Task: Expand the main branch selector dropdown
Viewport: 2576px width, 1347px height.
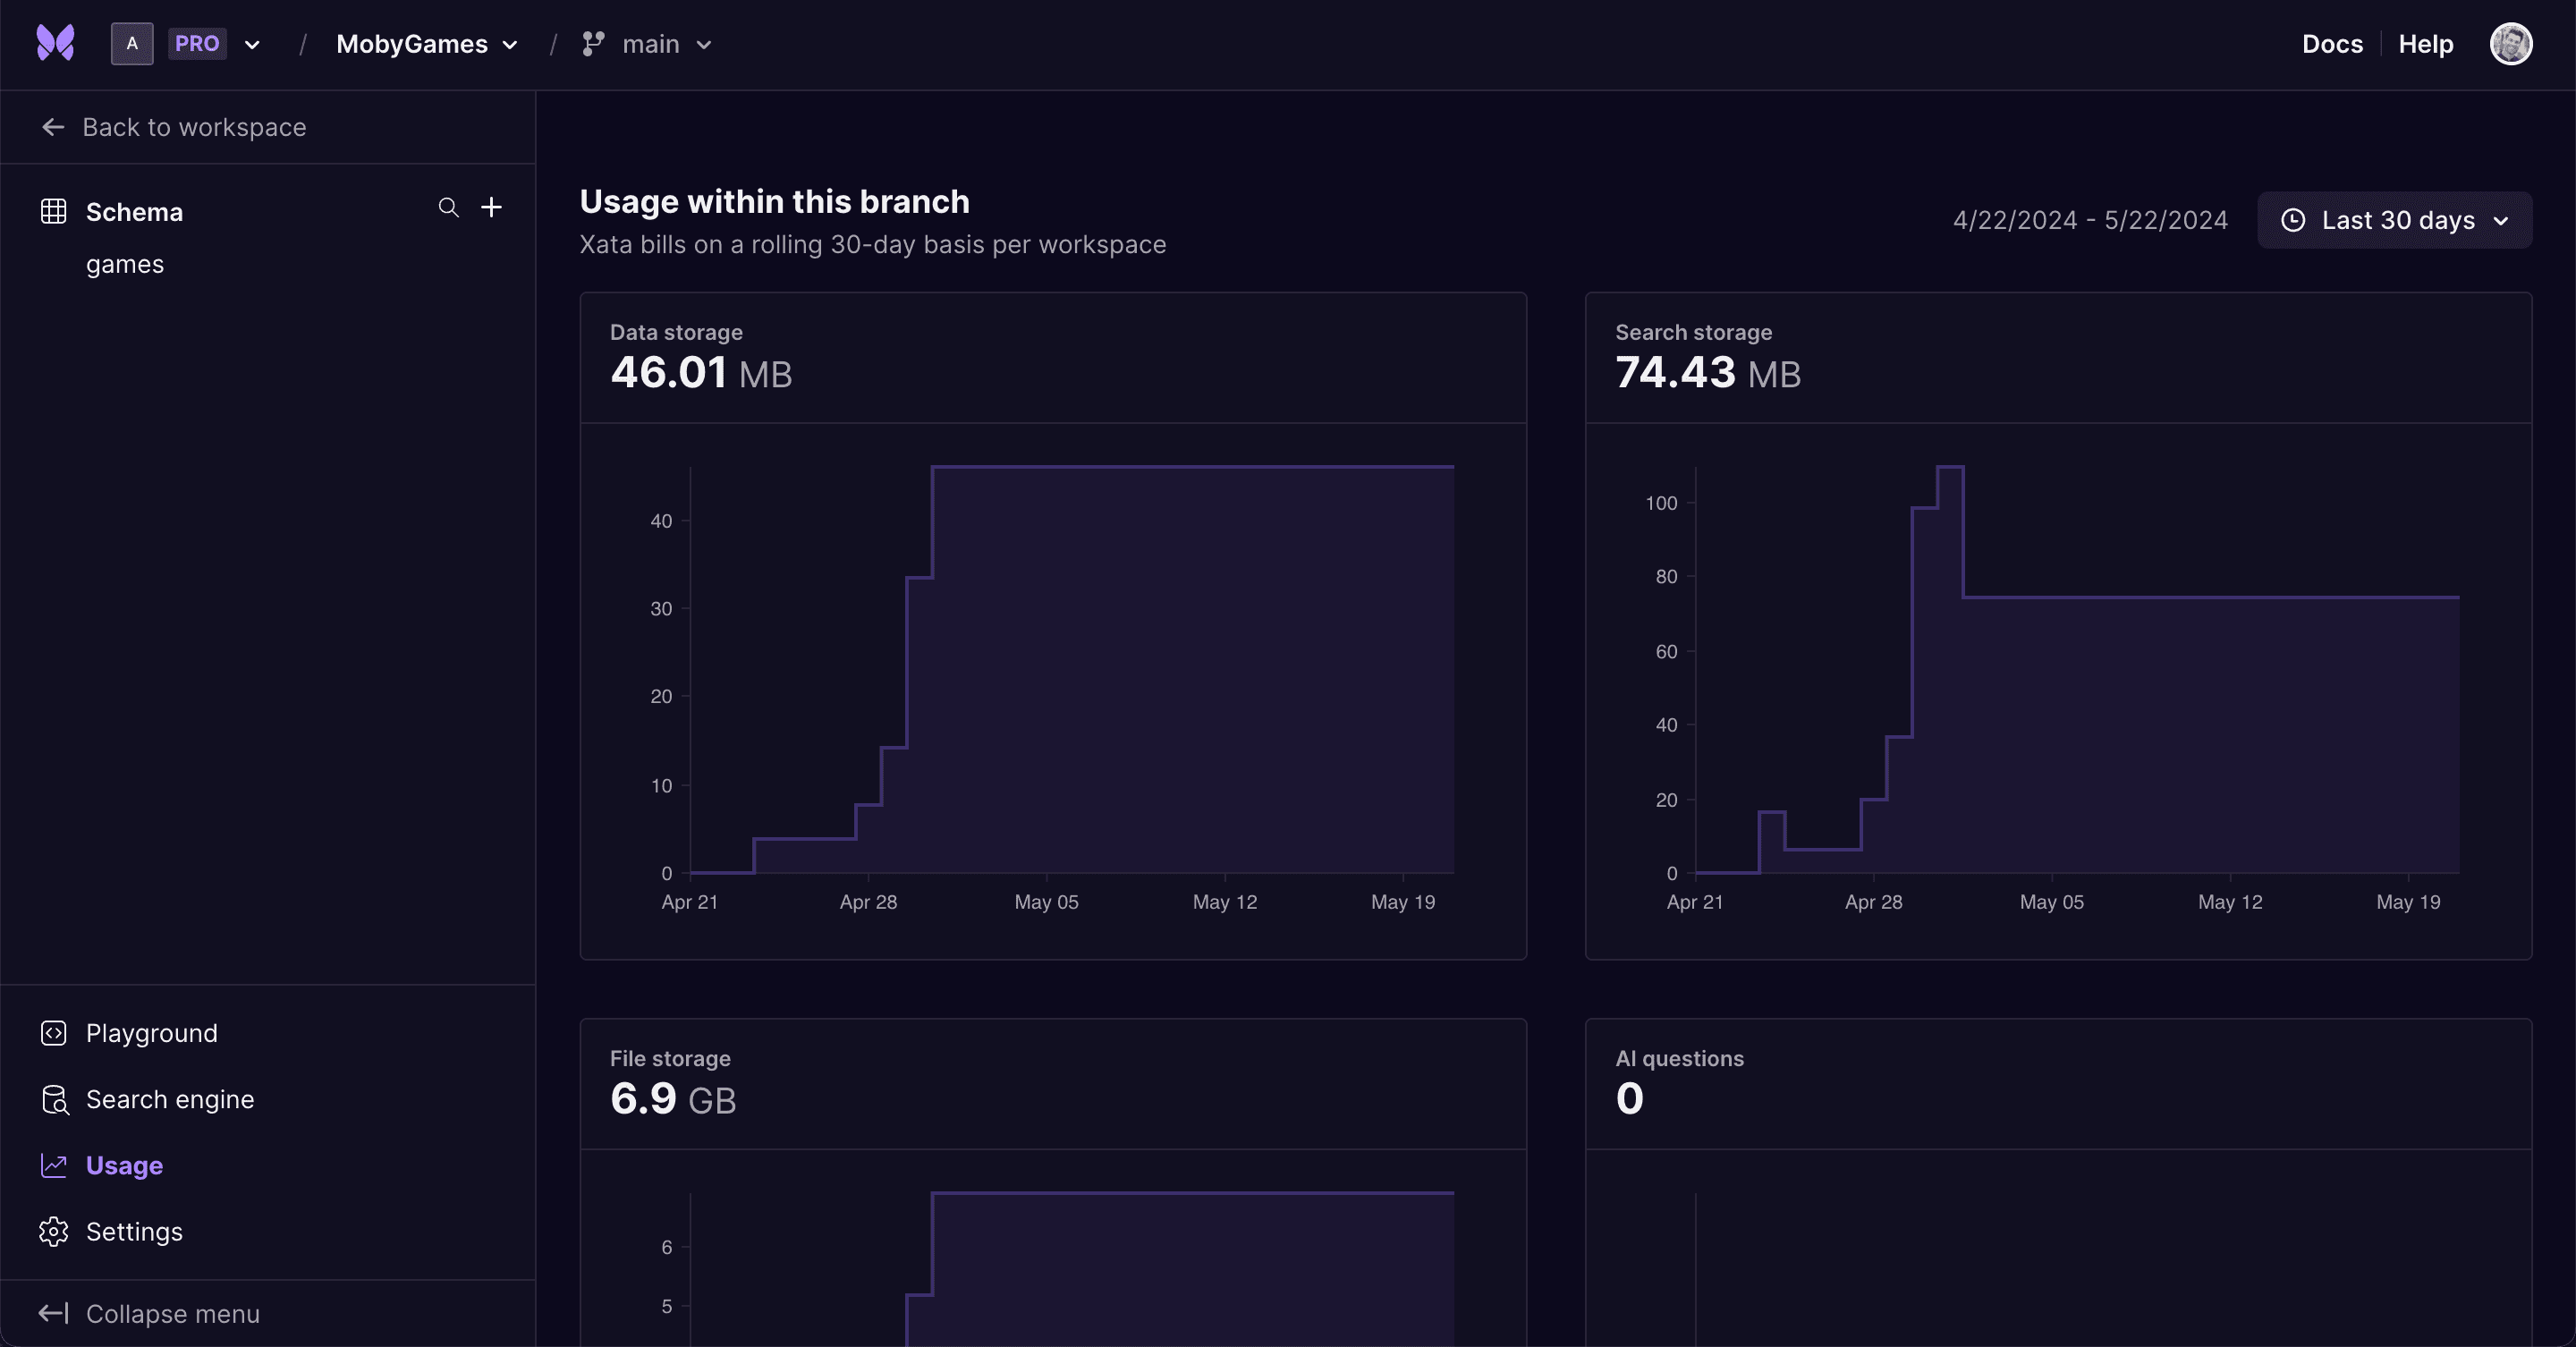Action: (700, 43)
